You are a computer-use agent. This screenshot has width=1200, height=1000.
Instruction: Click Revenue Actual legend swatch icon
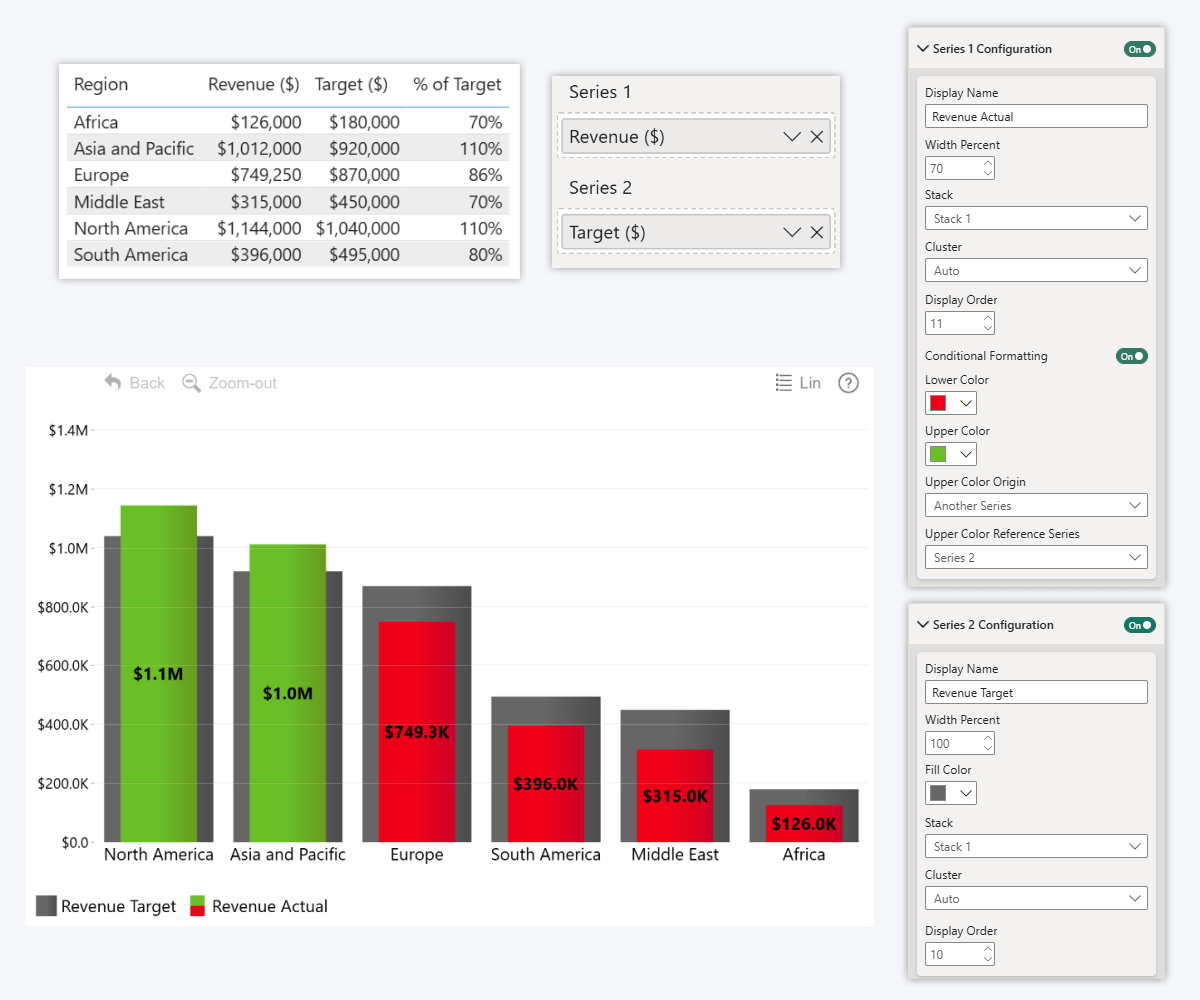tap(197, 906)
